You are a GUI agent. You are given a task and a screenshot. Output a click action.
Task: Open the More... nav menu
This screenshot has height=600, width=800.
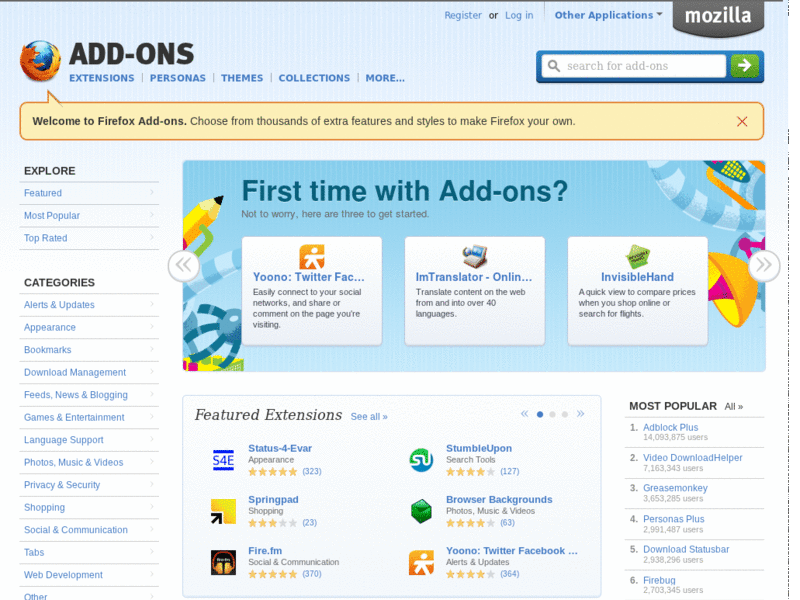click(x=385, y=78)
